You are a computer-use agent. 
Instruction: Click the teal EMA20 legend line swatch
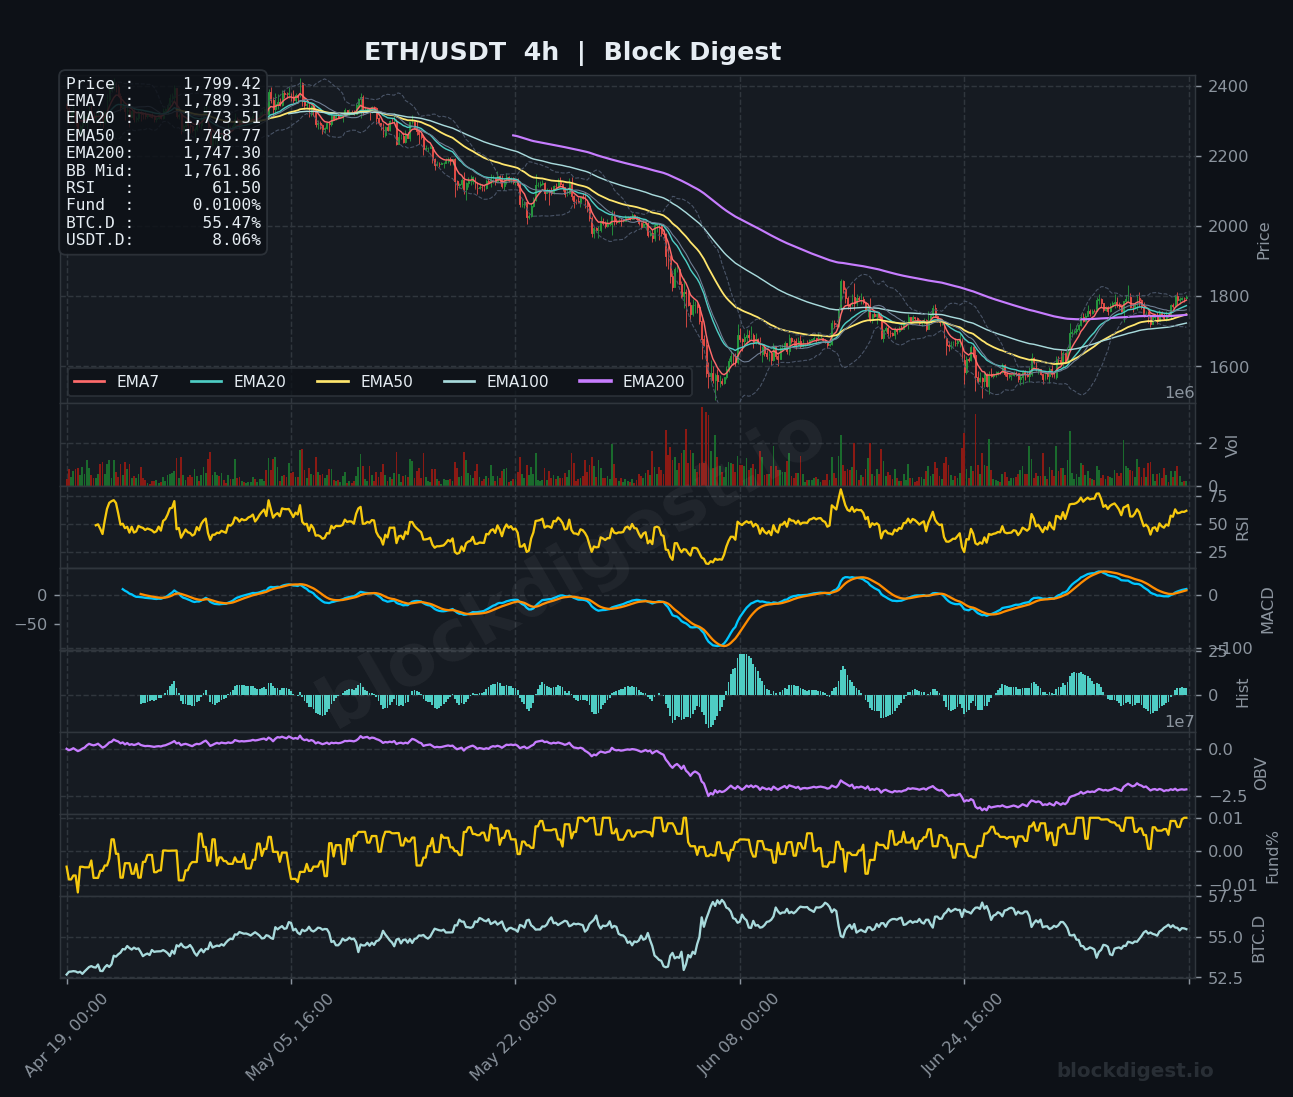[207, 382]
